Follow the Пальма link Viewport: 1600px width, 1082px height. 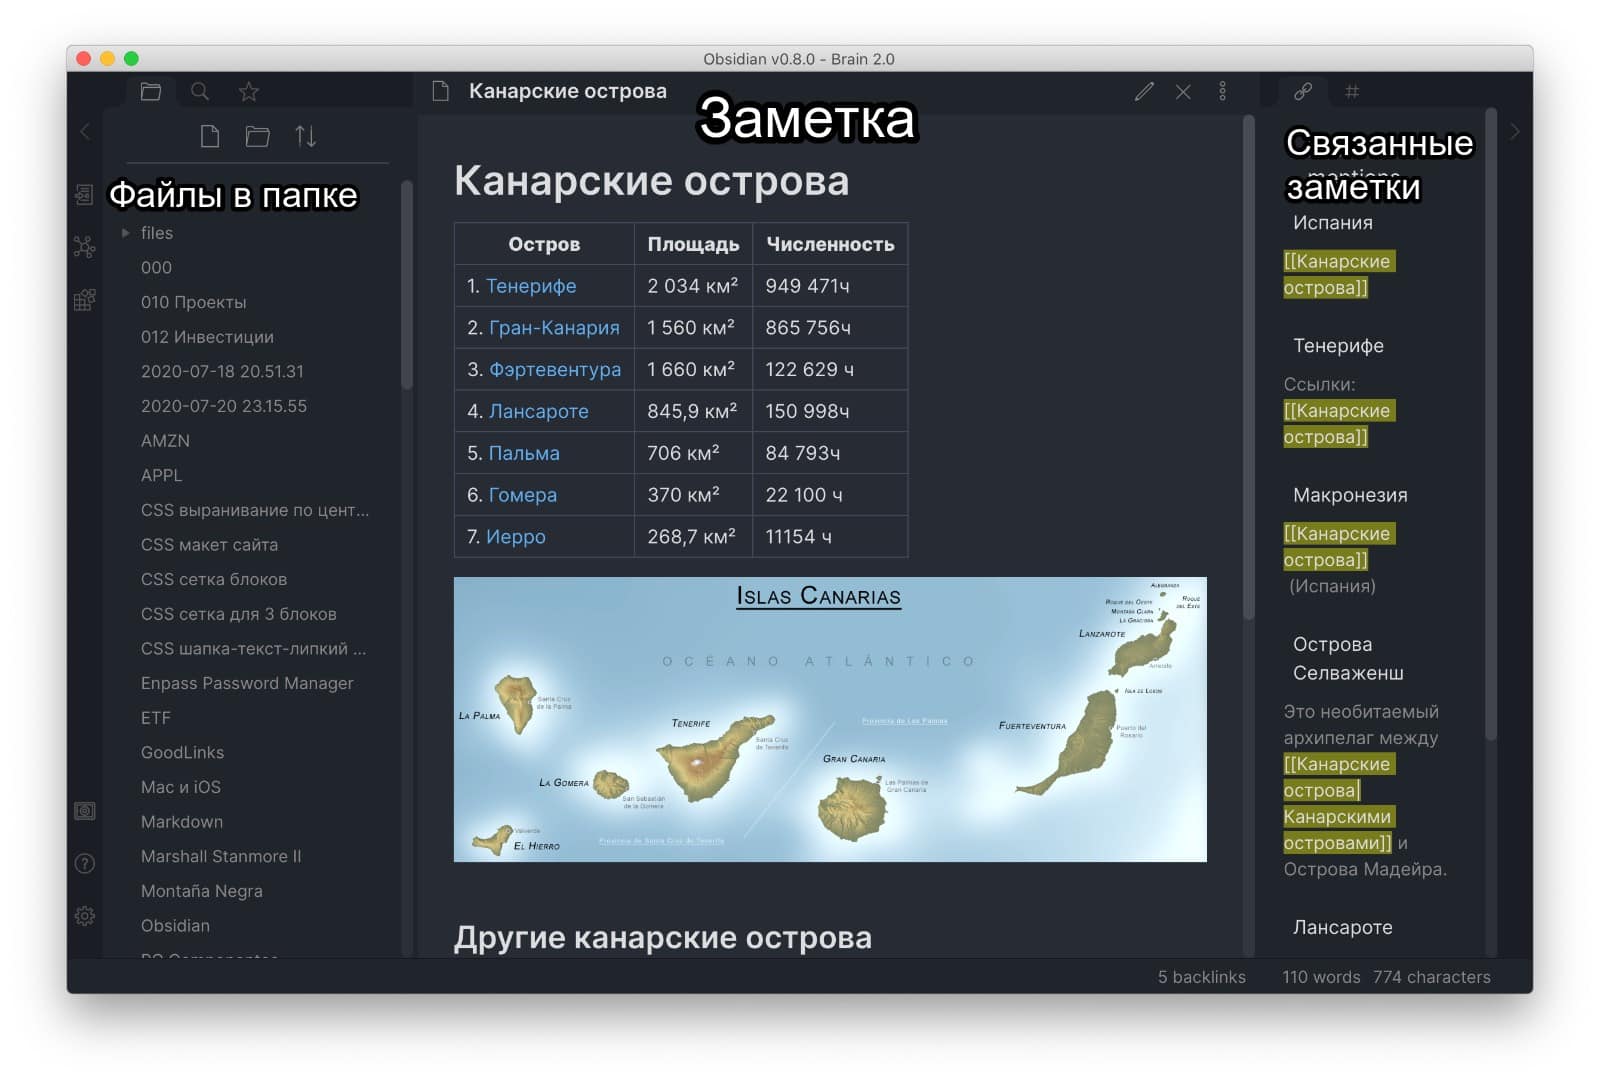pyautogui.click(x=524, y=454)
